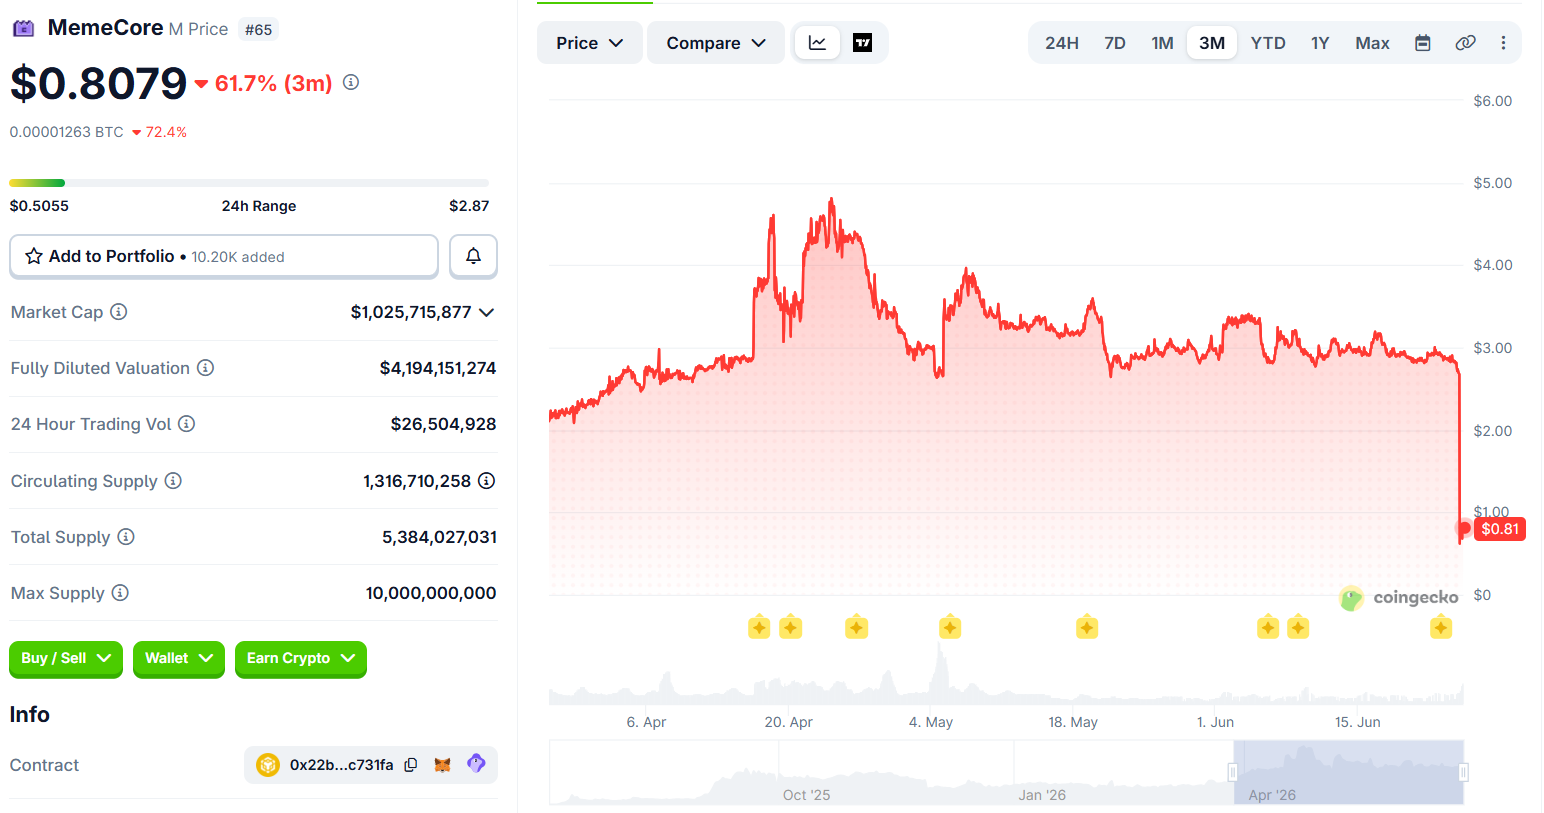Image resolution: width=1544 pixels, height=813 pixels.
Task: Click info icon beside 1,316,710,258 value
Action: [487, 481]
